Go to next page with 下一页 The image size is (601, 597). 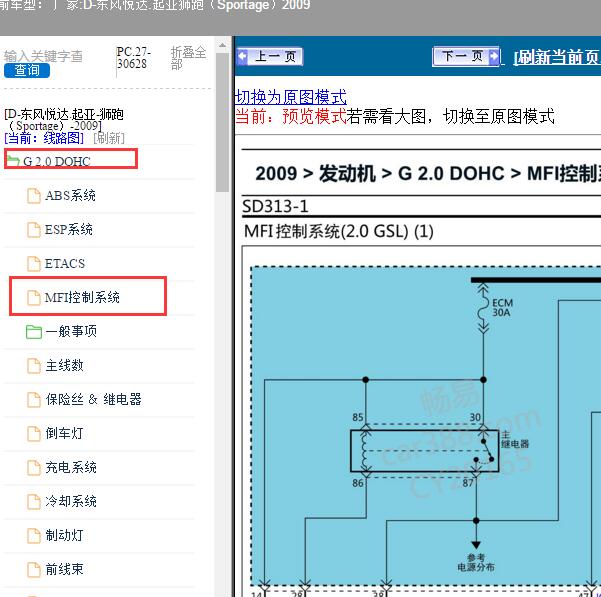pos(466,56)
